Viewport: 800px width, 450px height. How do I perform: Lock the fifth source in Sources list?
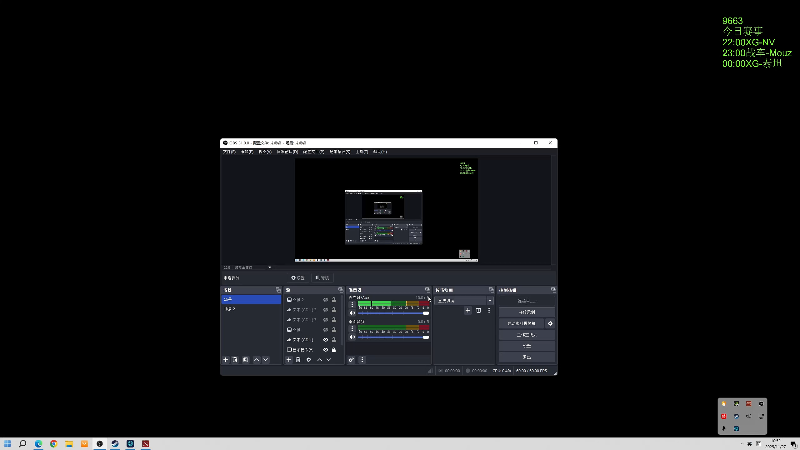(x=334, y=340)
